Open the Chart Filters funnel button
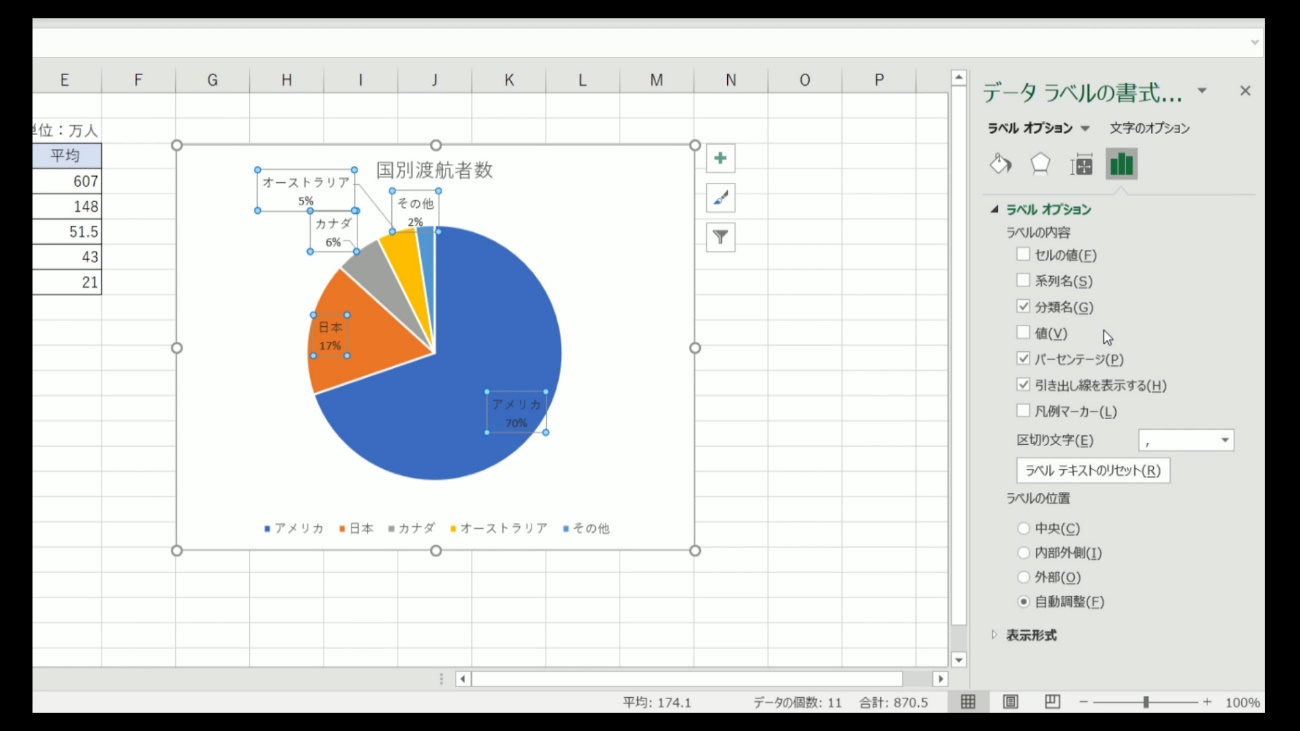Image resolution: width=1300 pixels, height=731 pixels. (x=720, y=237)
